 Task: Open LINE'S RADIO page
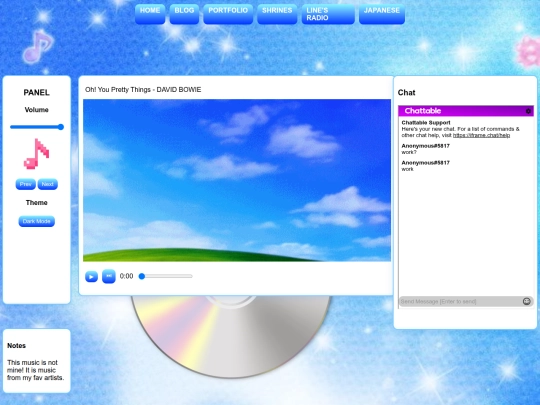(328, 14)
